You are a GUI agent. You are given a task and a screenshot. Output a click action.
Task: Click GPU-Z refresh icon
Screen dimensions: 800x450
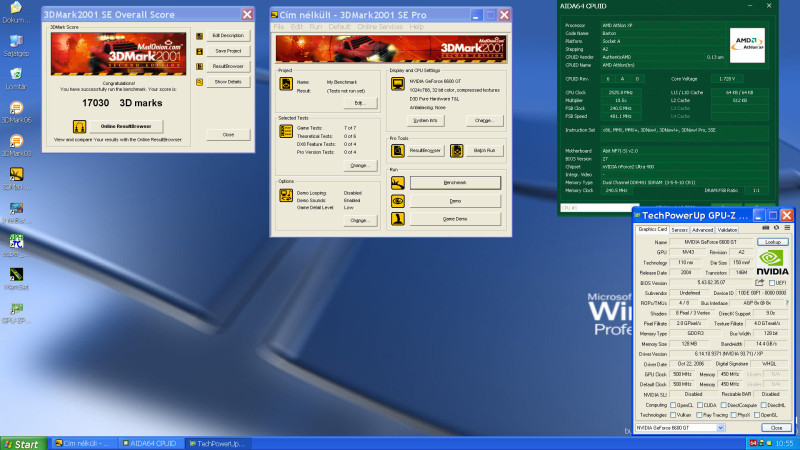777,228
